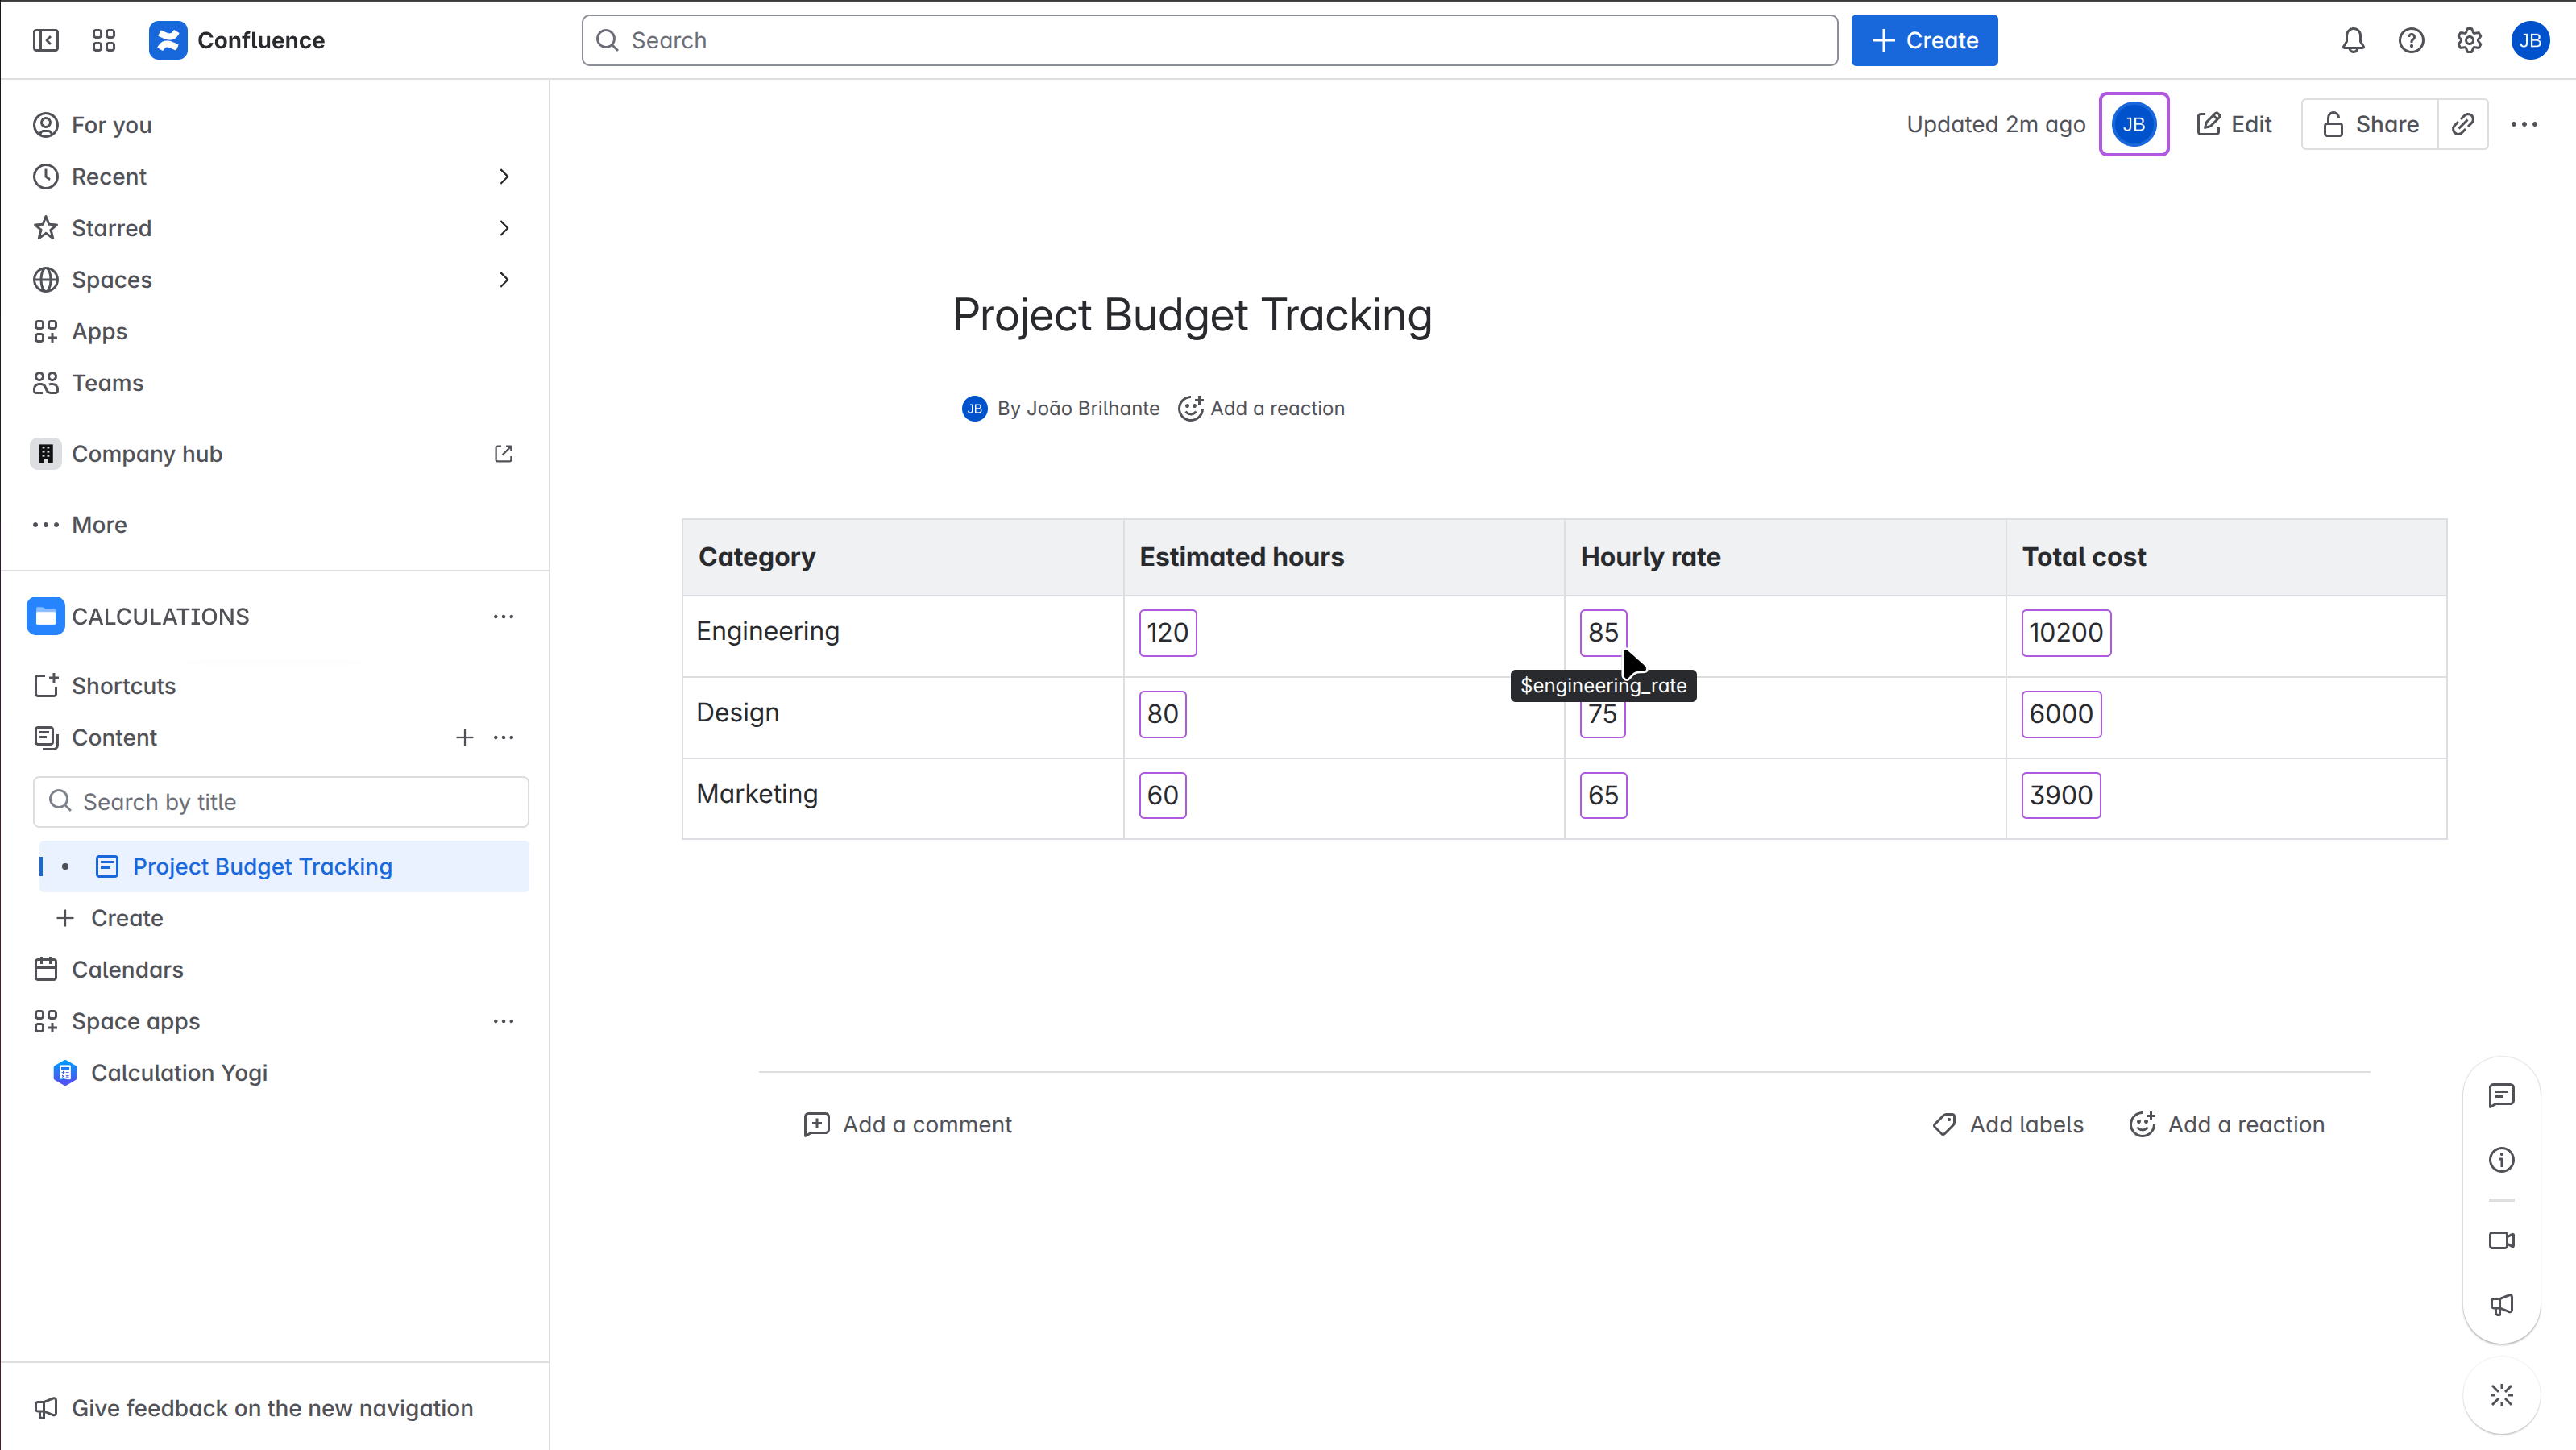Viewport: 2576px width, 1450px height.
Task: Copy the page link using the chain icon
Action: 2463,124
